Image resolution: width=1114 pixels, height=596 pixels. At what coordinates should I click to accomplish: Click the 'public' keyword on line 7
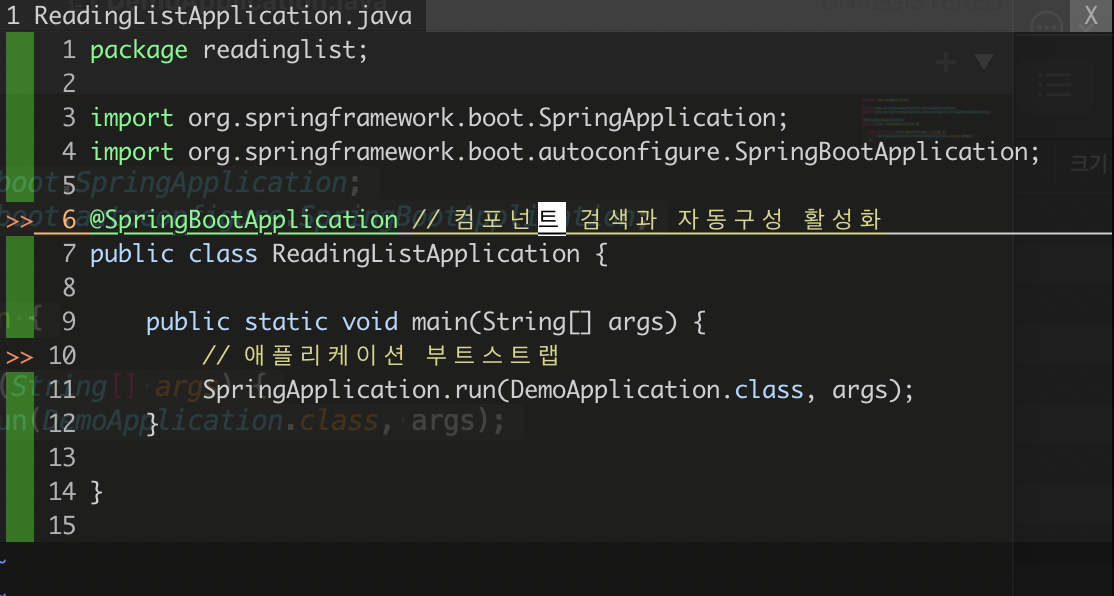[131, 254]
